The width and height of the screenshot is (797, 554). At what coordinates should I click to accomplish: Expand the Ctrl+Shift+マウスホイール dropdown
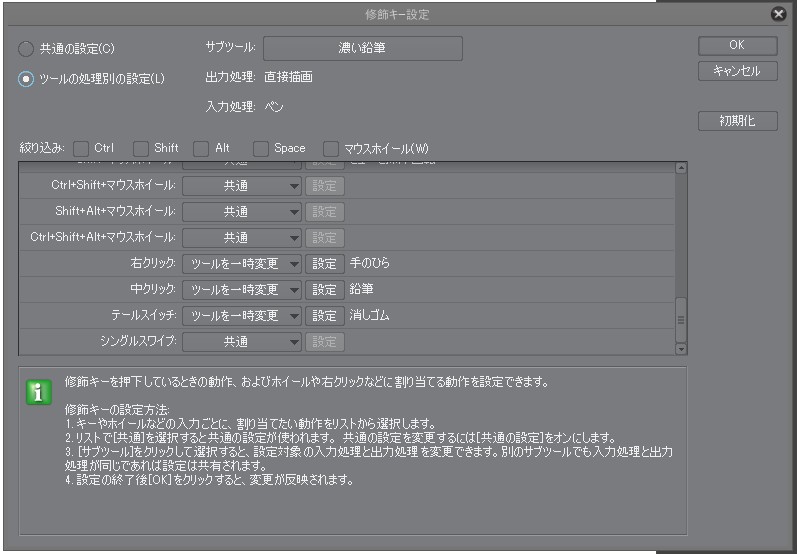coord(241,186)
